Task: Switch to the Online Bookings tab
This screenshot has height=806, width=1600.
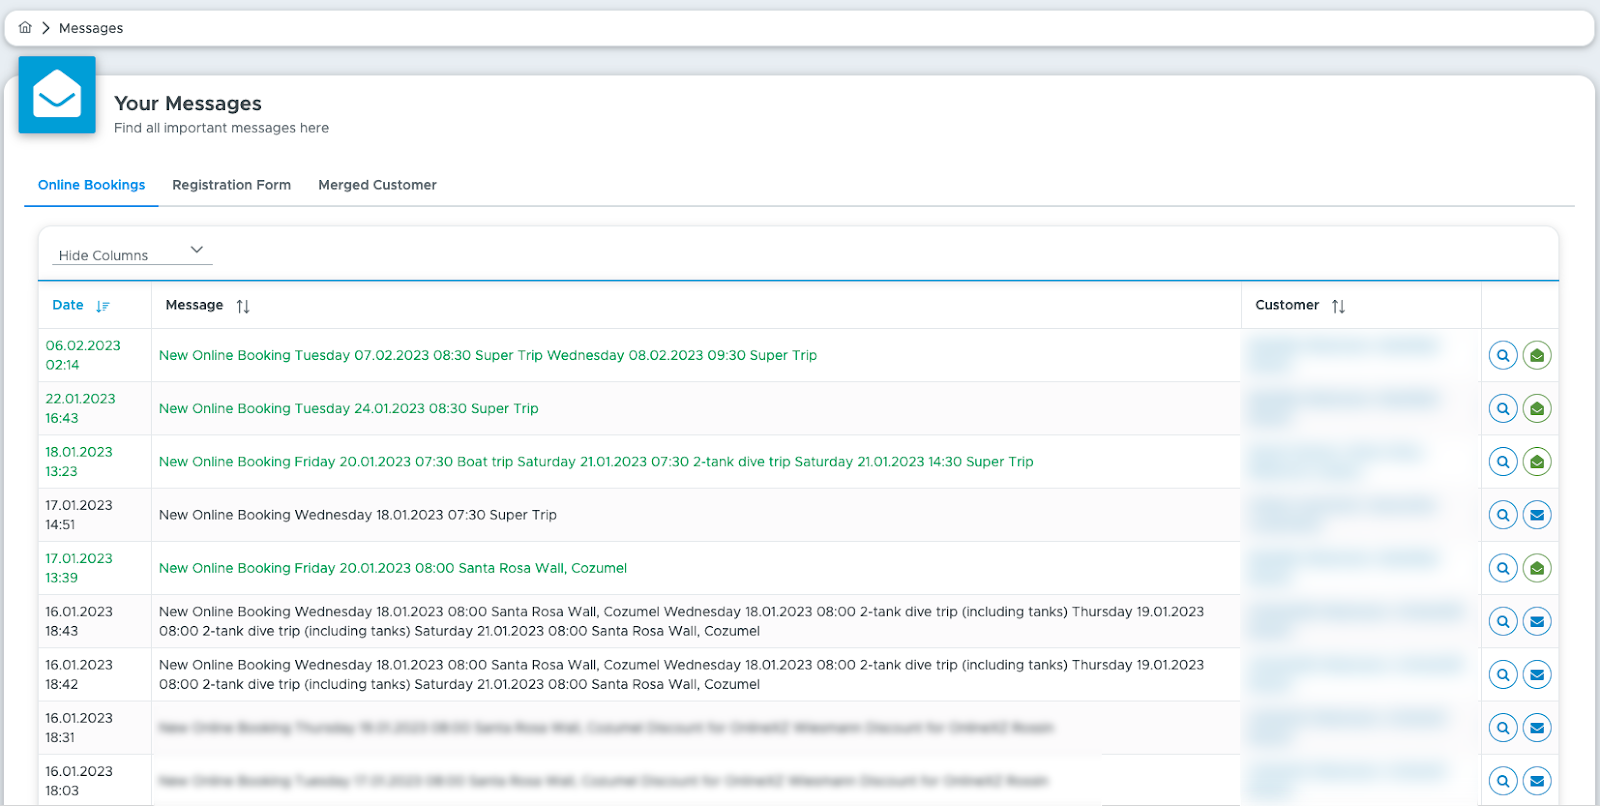Action: (x=91, y=185)
